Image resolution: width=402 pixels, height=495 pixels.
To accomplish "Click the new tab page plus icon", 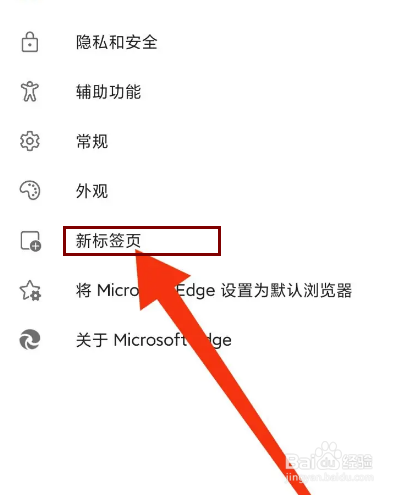I will click(x=30, y=241).
